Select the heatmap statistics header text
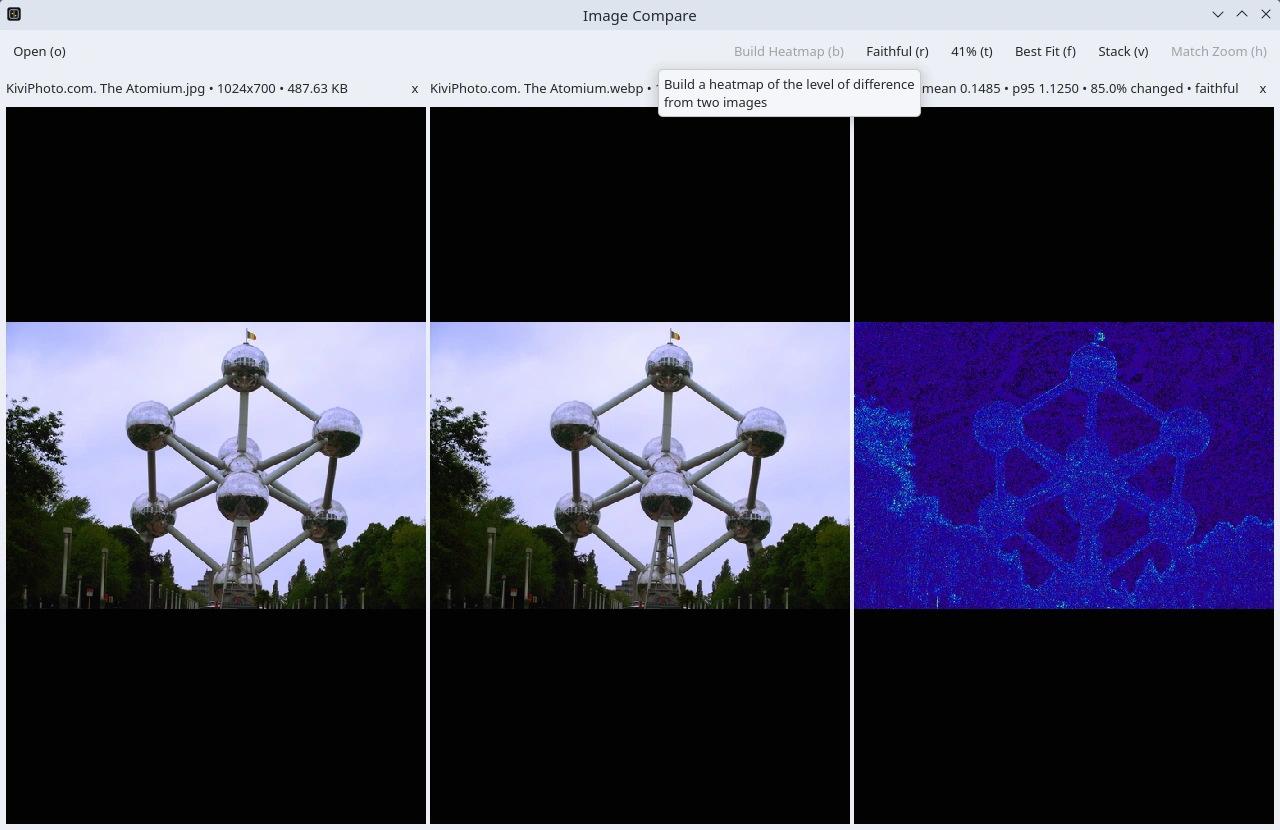 coord(1080,88)
